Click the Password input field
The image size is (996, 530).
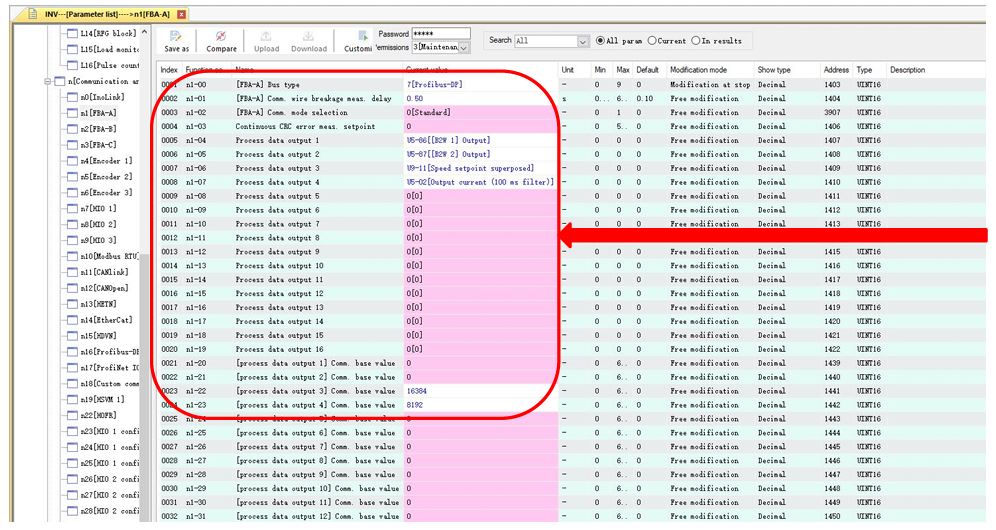coord(440,34)
